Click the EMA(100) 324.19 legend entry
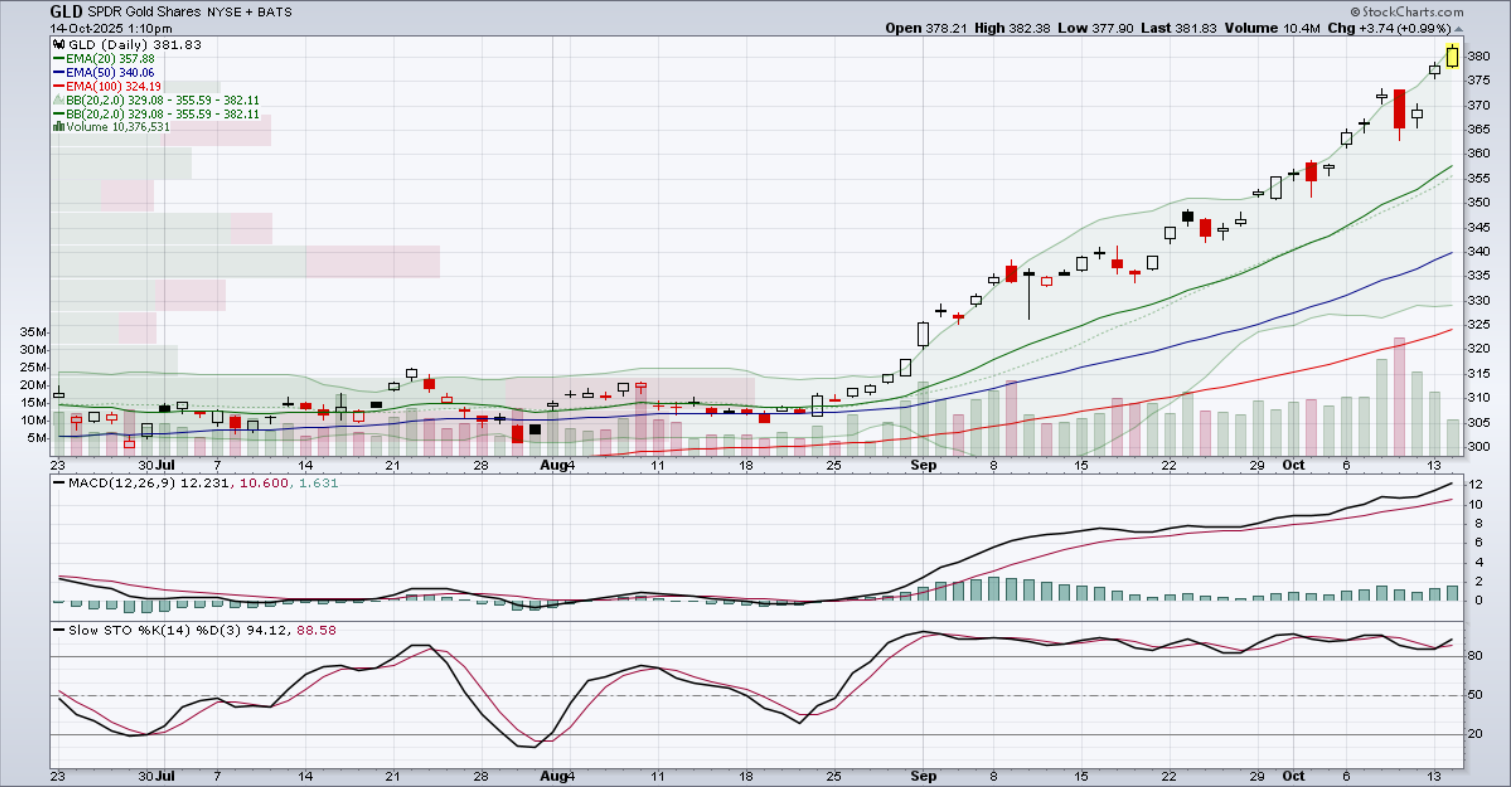The width and height of the screenshot is (1511, 788). (112, 86)
